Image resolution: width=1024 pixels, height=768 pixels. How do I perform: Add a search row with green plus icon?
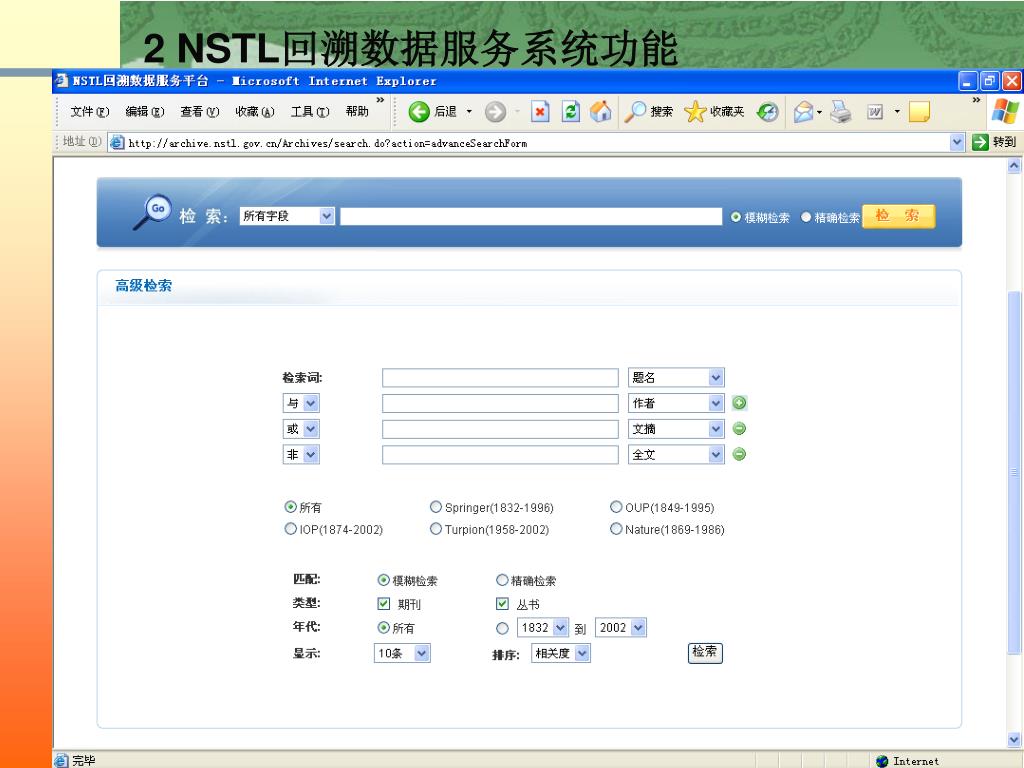[x=739, y=403]
